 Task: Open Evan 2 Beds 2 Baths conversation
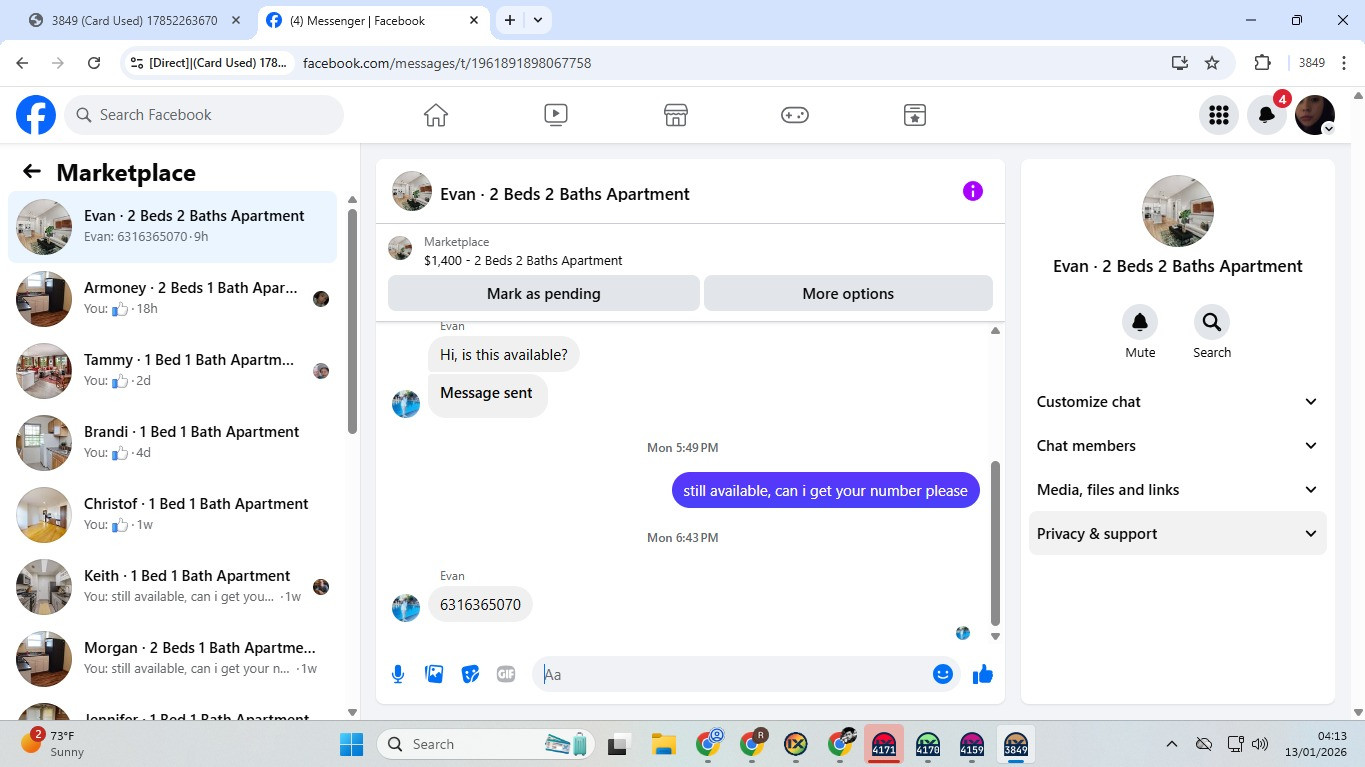(x=173, y=227)
